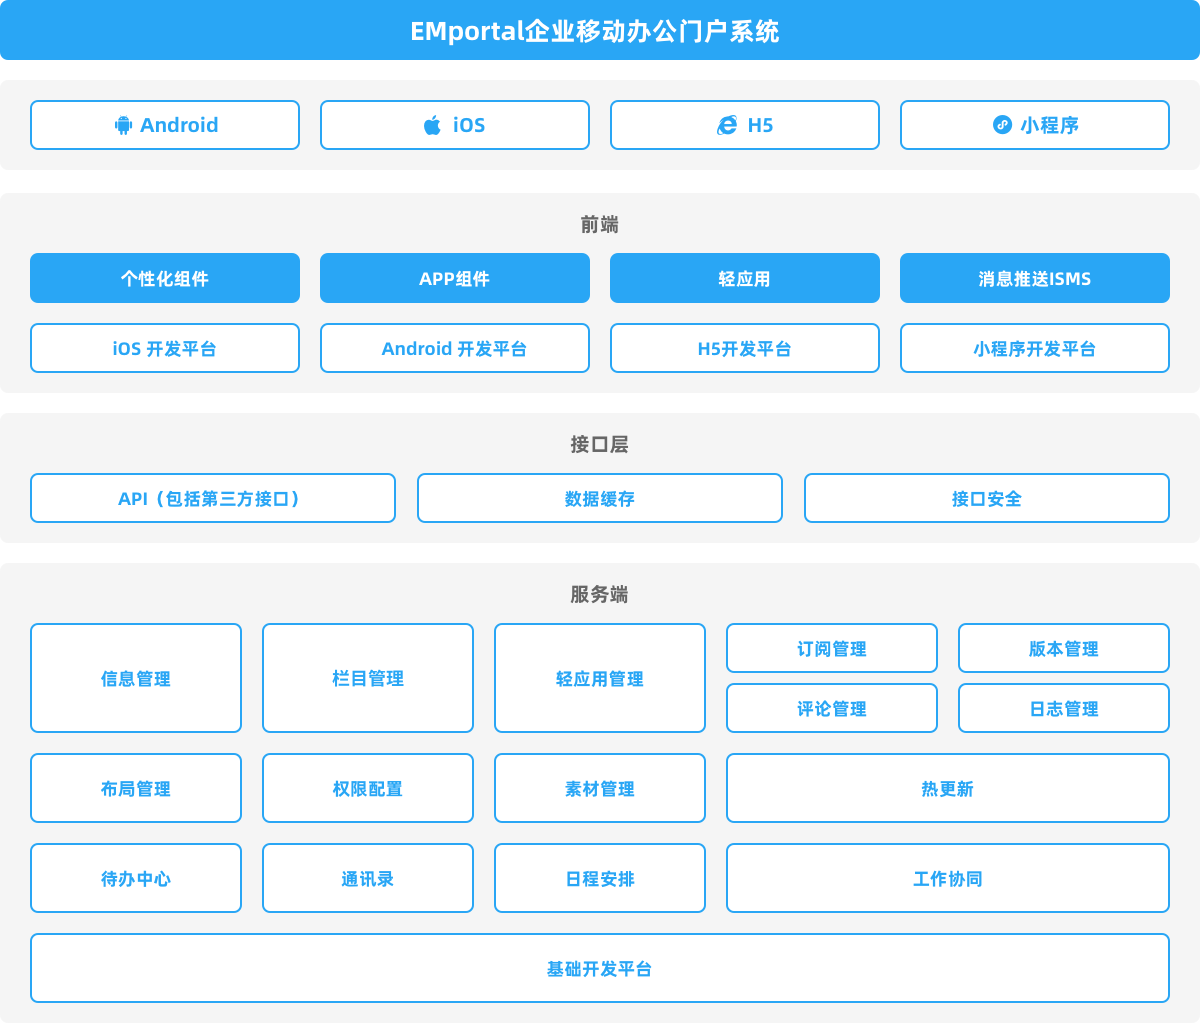This screenshot has height=1023, width=1200.
Task: Click 日程安排 box
Action: (x=600, y=878)
